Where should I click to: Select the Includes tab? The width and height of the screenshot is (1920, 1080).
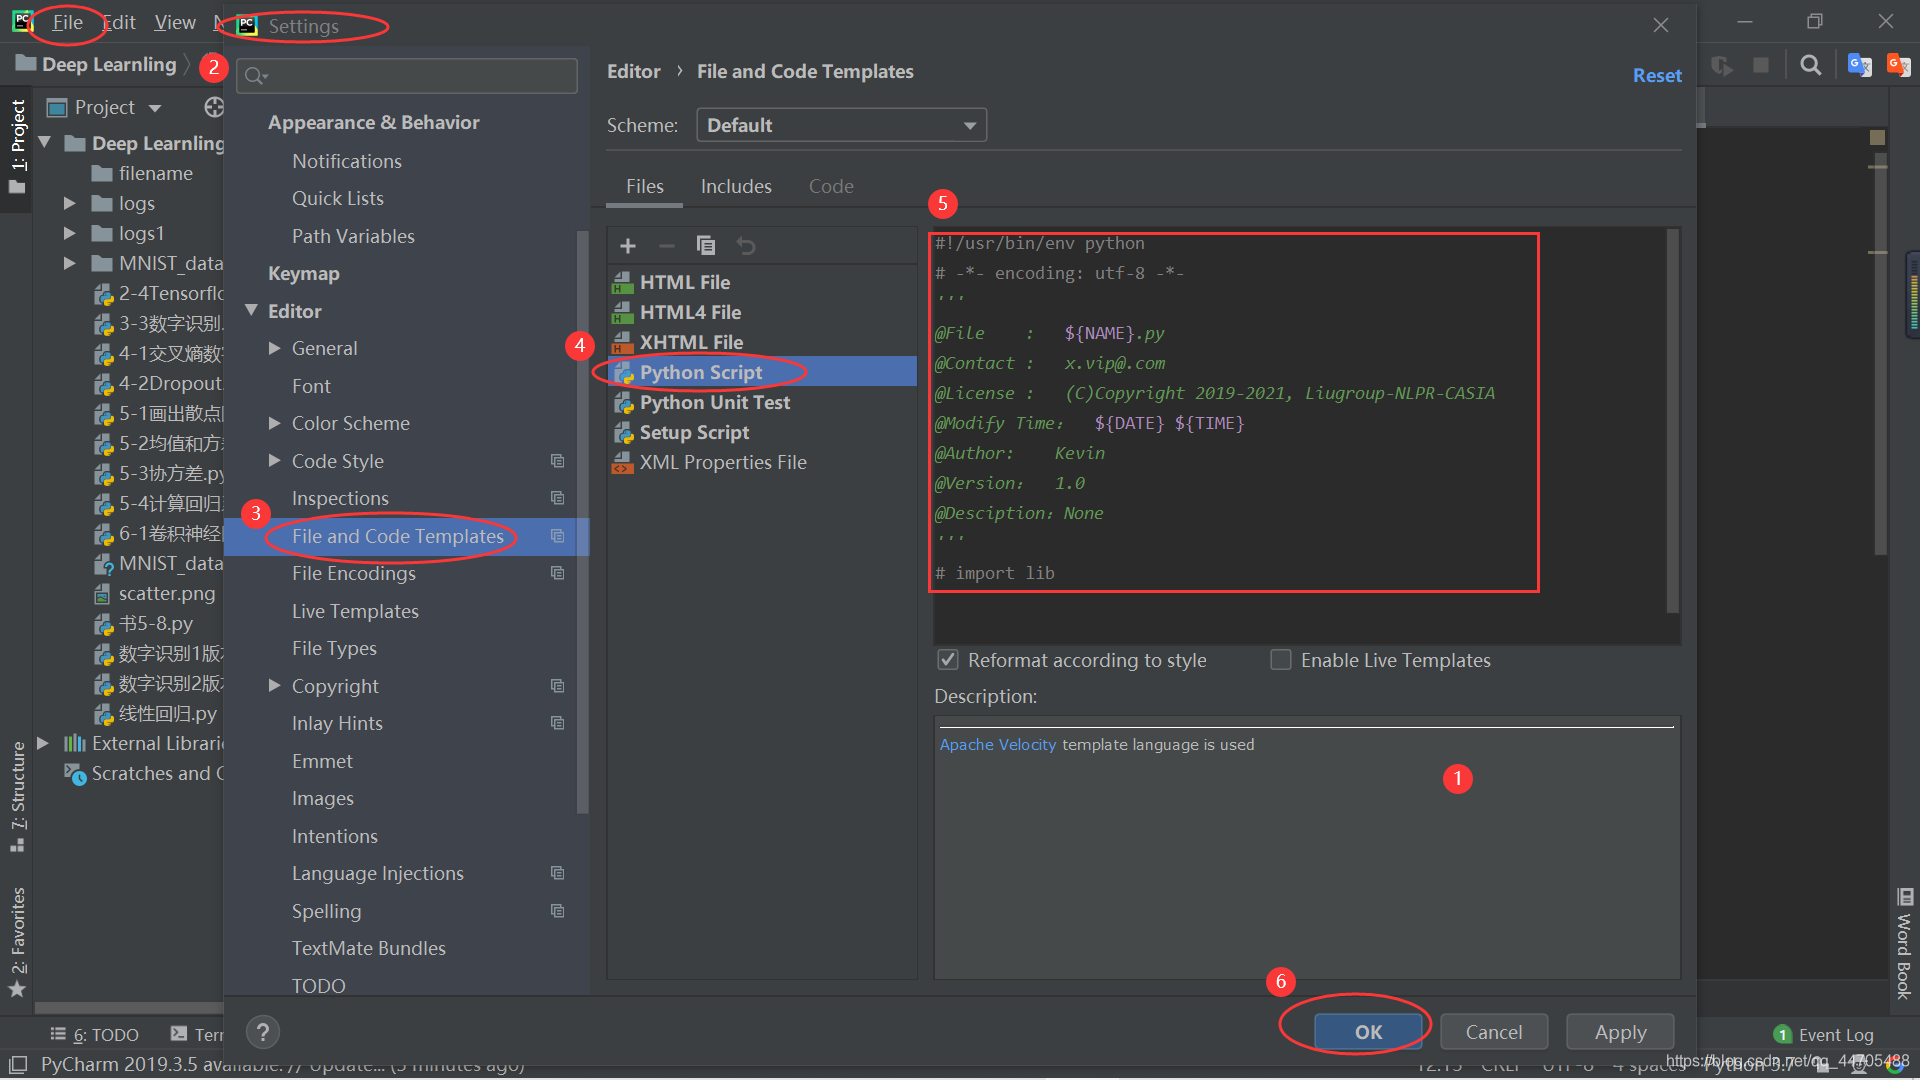coord(736,186)
